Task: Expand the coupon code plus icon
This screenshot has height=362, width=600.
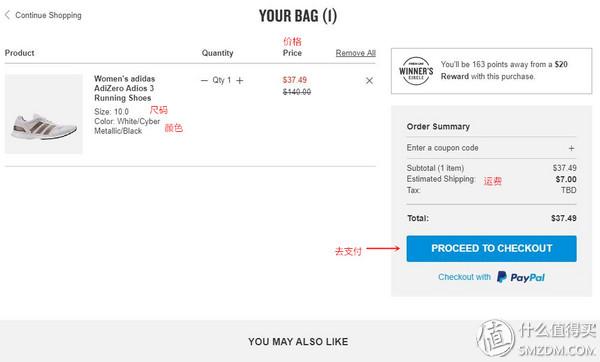Action: tap(571, 148)
